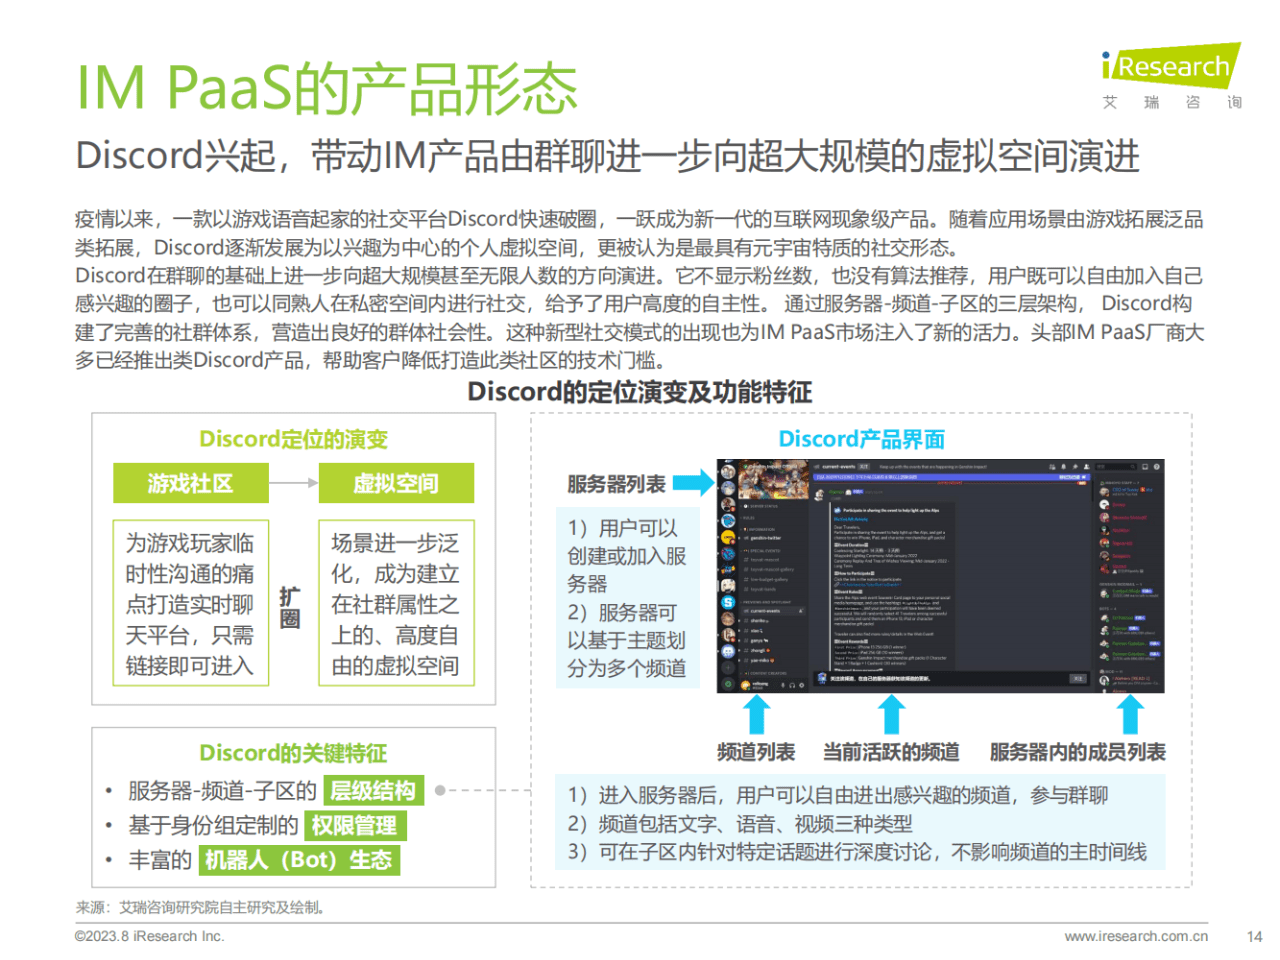Click the source note 来源：艾瑞咨询研究院自主研究及绘制
This screenshot has height=960, width=1280.
click(x=201, y=908)
